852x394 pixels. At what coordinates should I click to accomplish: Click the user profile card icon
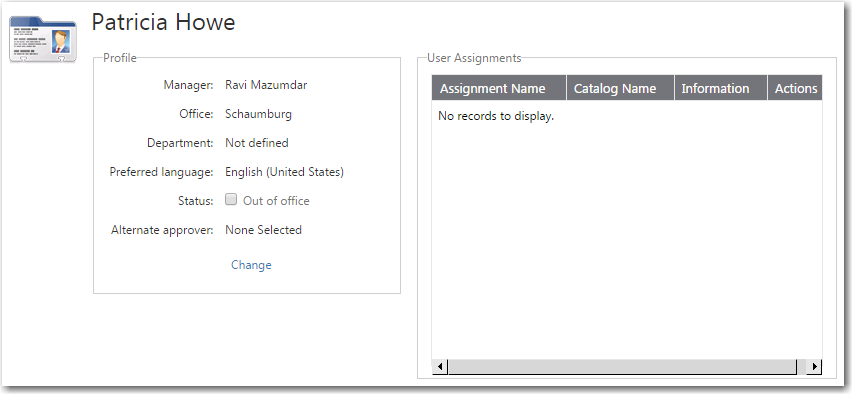click(x=43, y=39)
